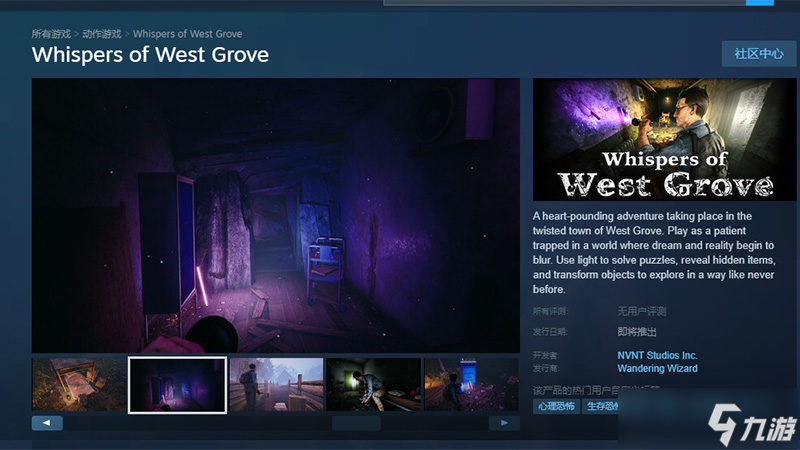Click the 心理恐怖 tag
Image resolution: width=800 pixels, height=450 pixels.
click(554, 406)
